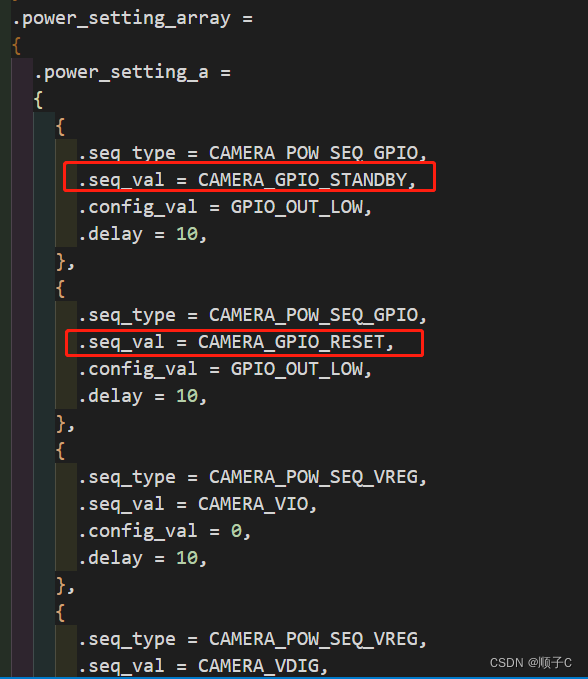
Task: Click delay value 10 in STANDBY block
Action: coord(187,234)
